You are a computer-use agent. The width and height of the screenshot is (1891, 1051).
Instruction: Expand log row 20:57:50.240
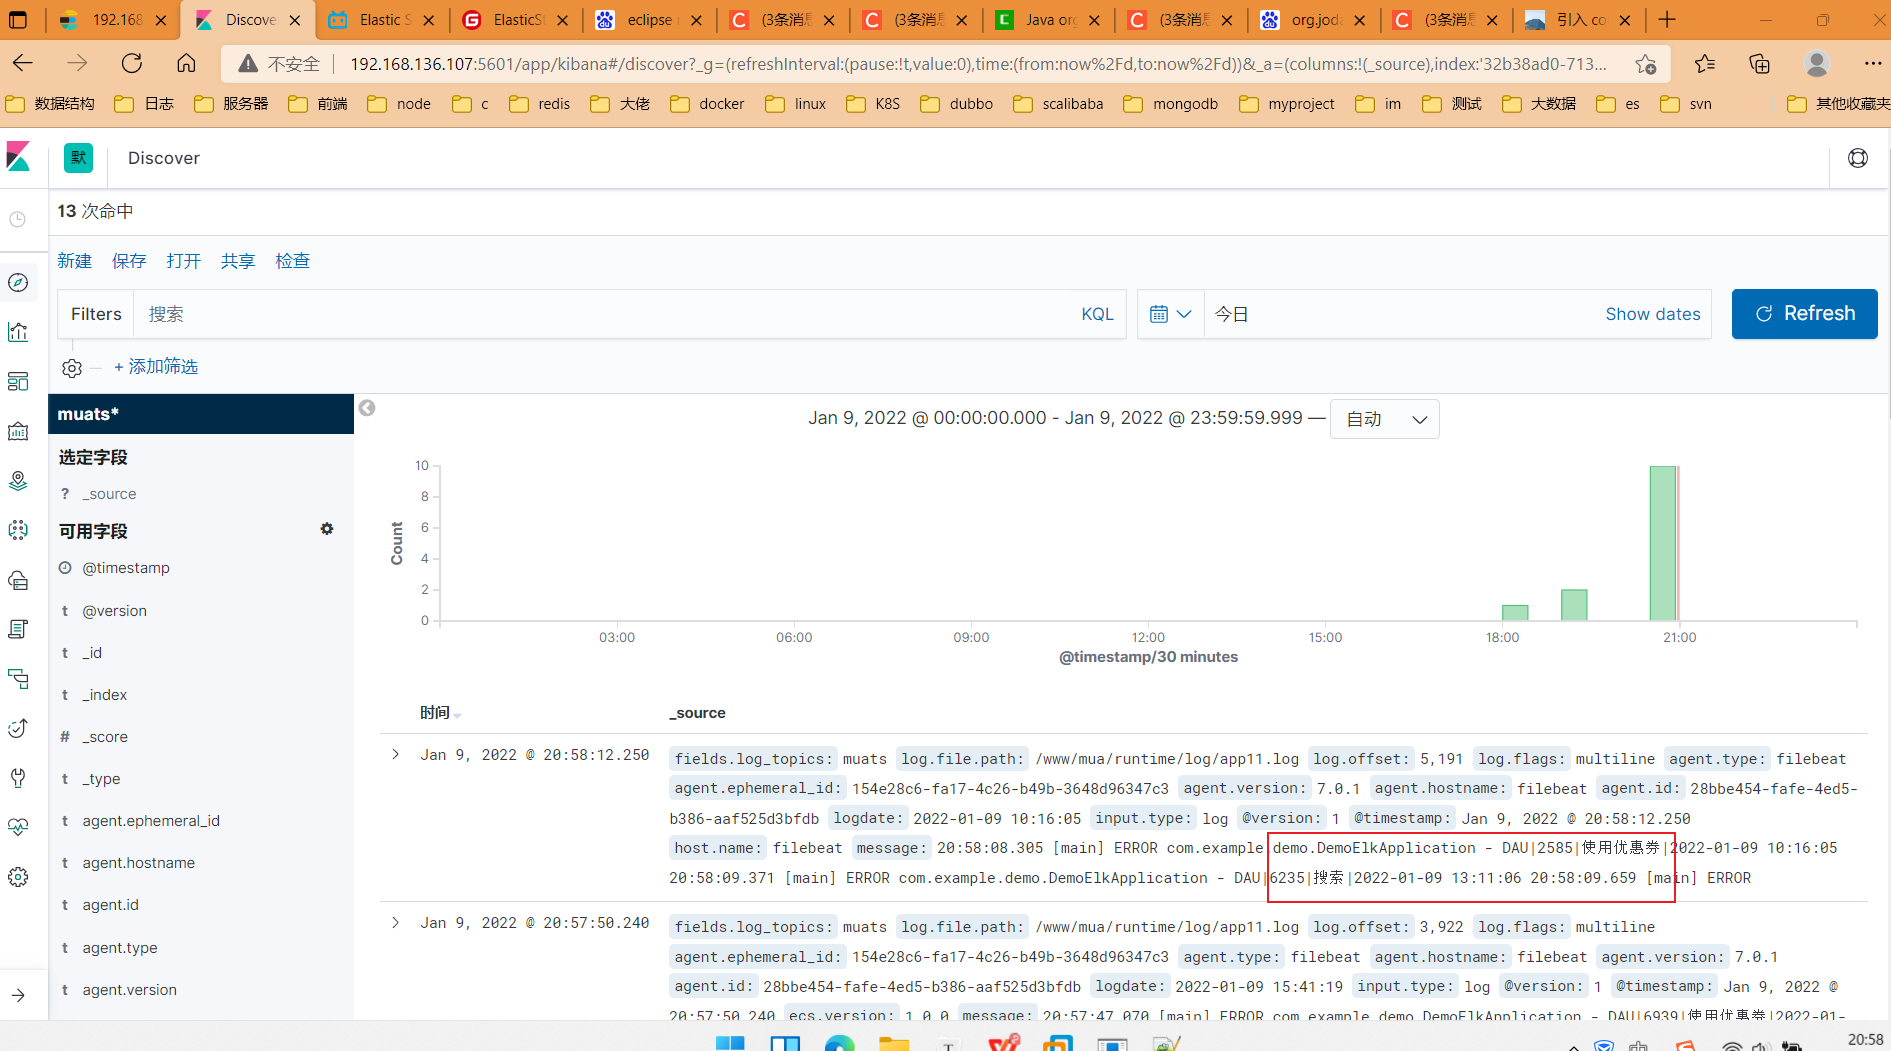click(396, 923)
